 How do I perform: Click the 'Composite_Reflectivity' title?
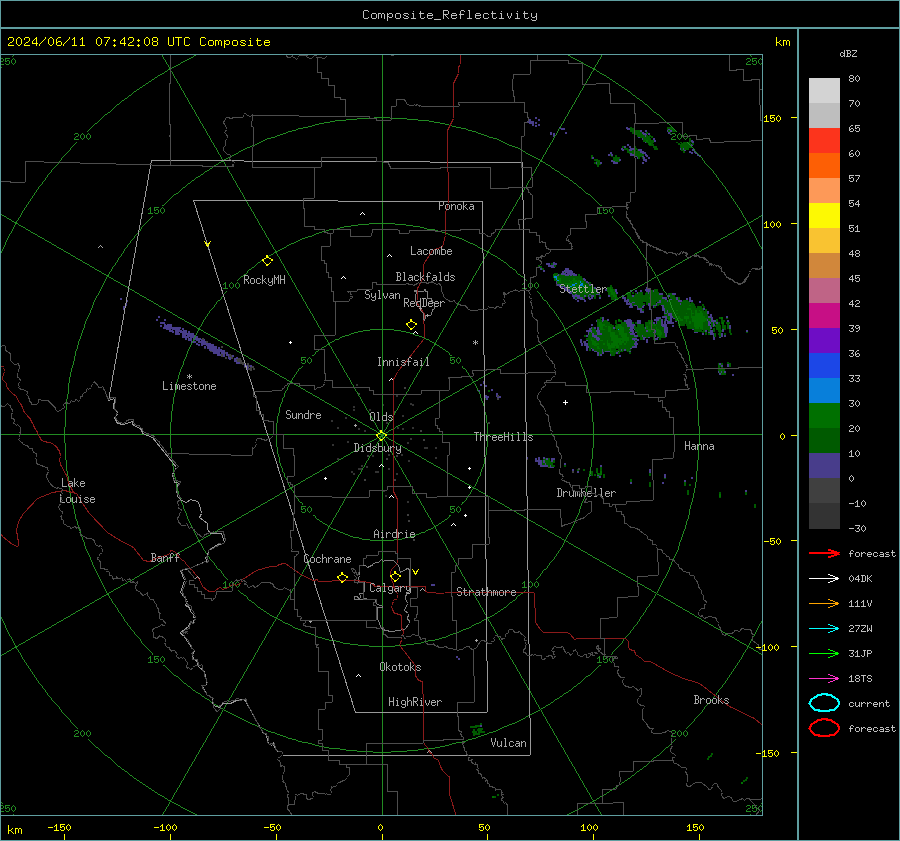(449, 15)
